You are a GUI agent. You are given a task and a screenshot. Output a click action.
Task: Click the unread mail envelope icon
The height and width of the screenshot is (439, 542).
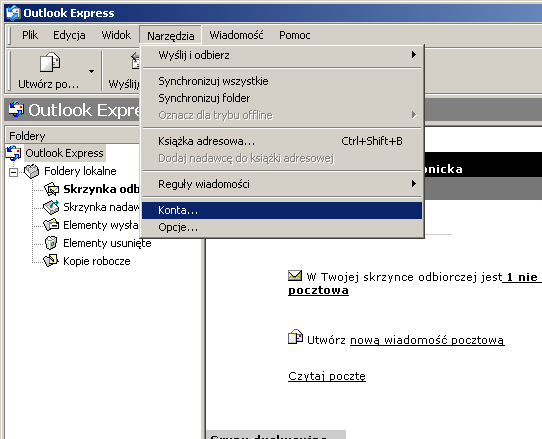tap(295, 275)
